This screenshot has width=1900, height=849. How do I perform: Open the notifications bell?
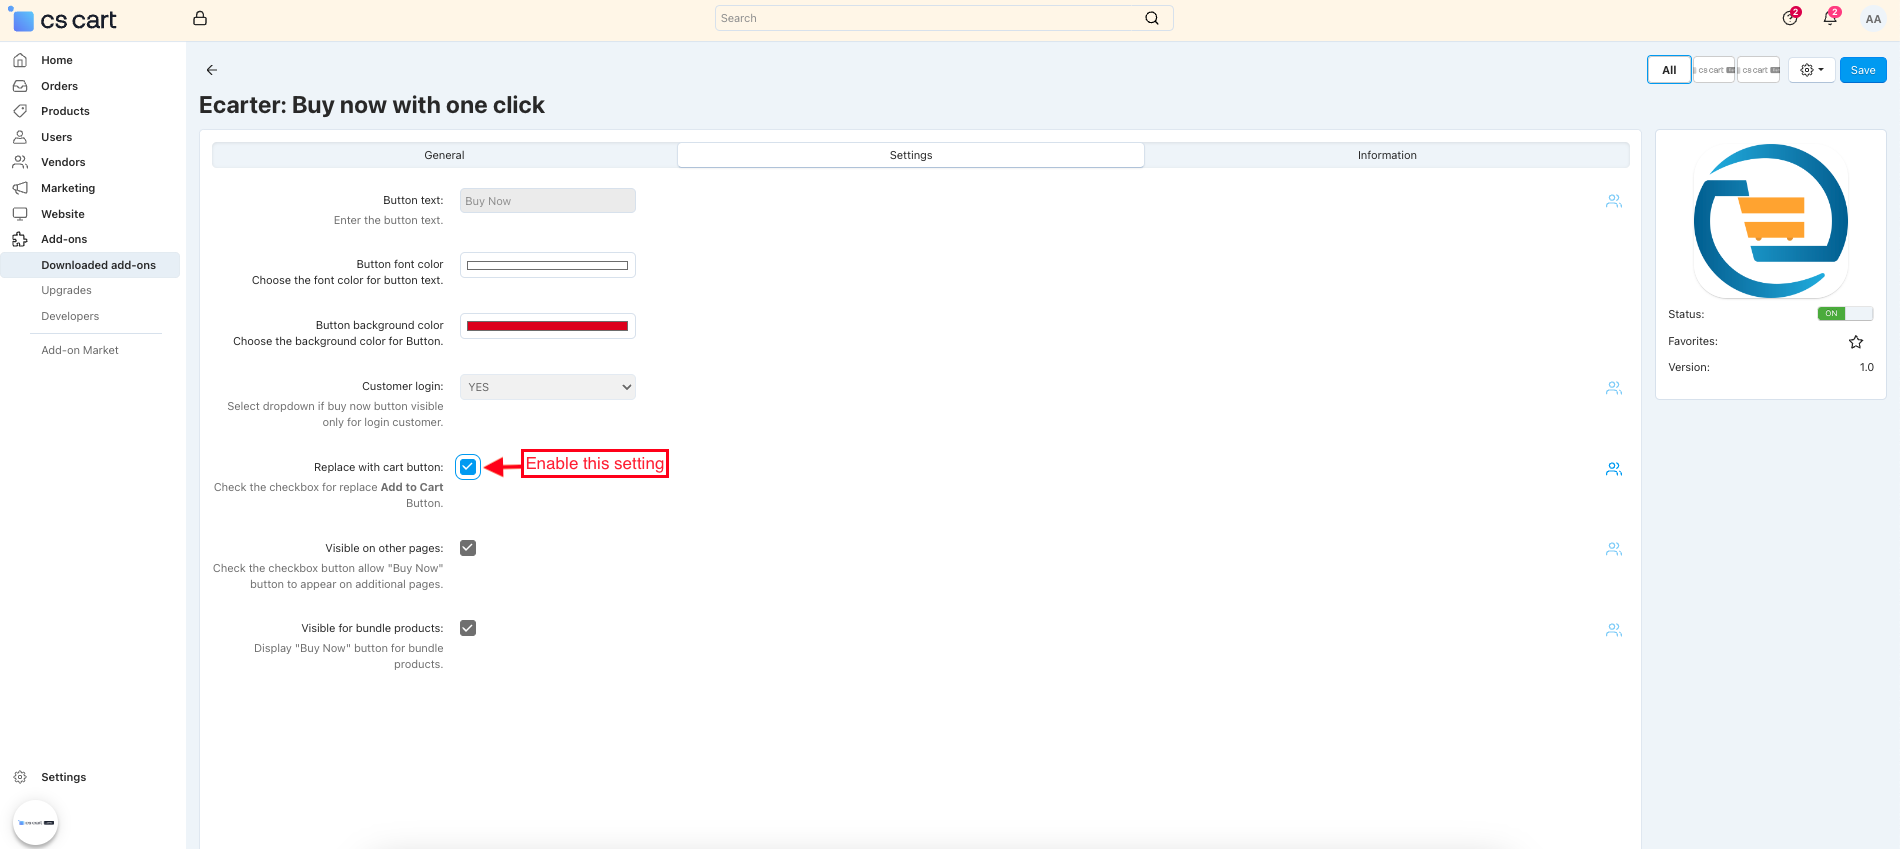1830,18
